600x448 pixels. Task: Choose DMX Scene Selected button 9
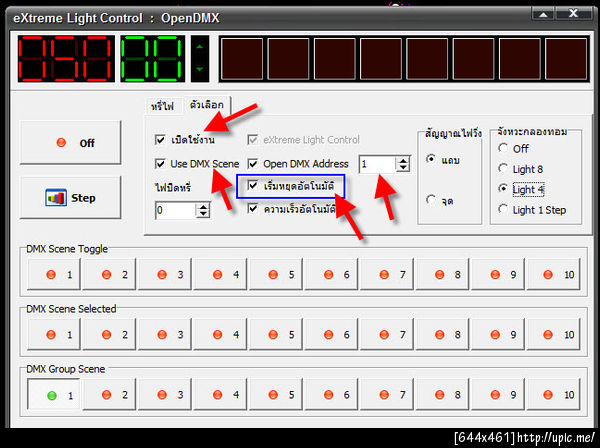click(498, 335)
